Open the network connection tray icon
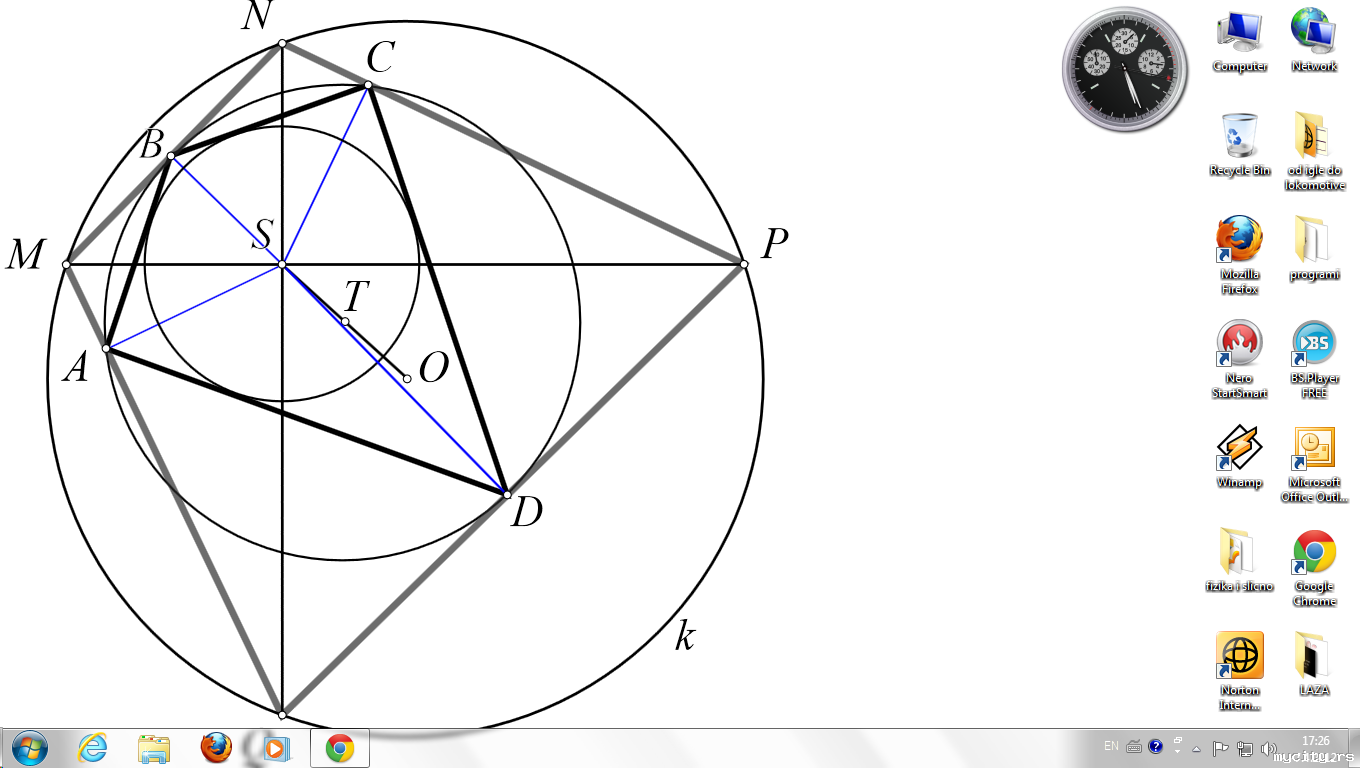The height and width of the screenshot is (768, 1360). pyautogui.click(x=1245, y=748)
